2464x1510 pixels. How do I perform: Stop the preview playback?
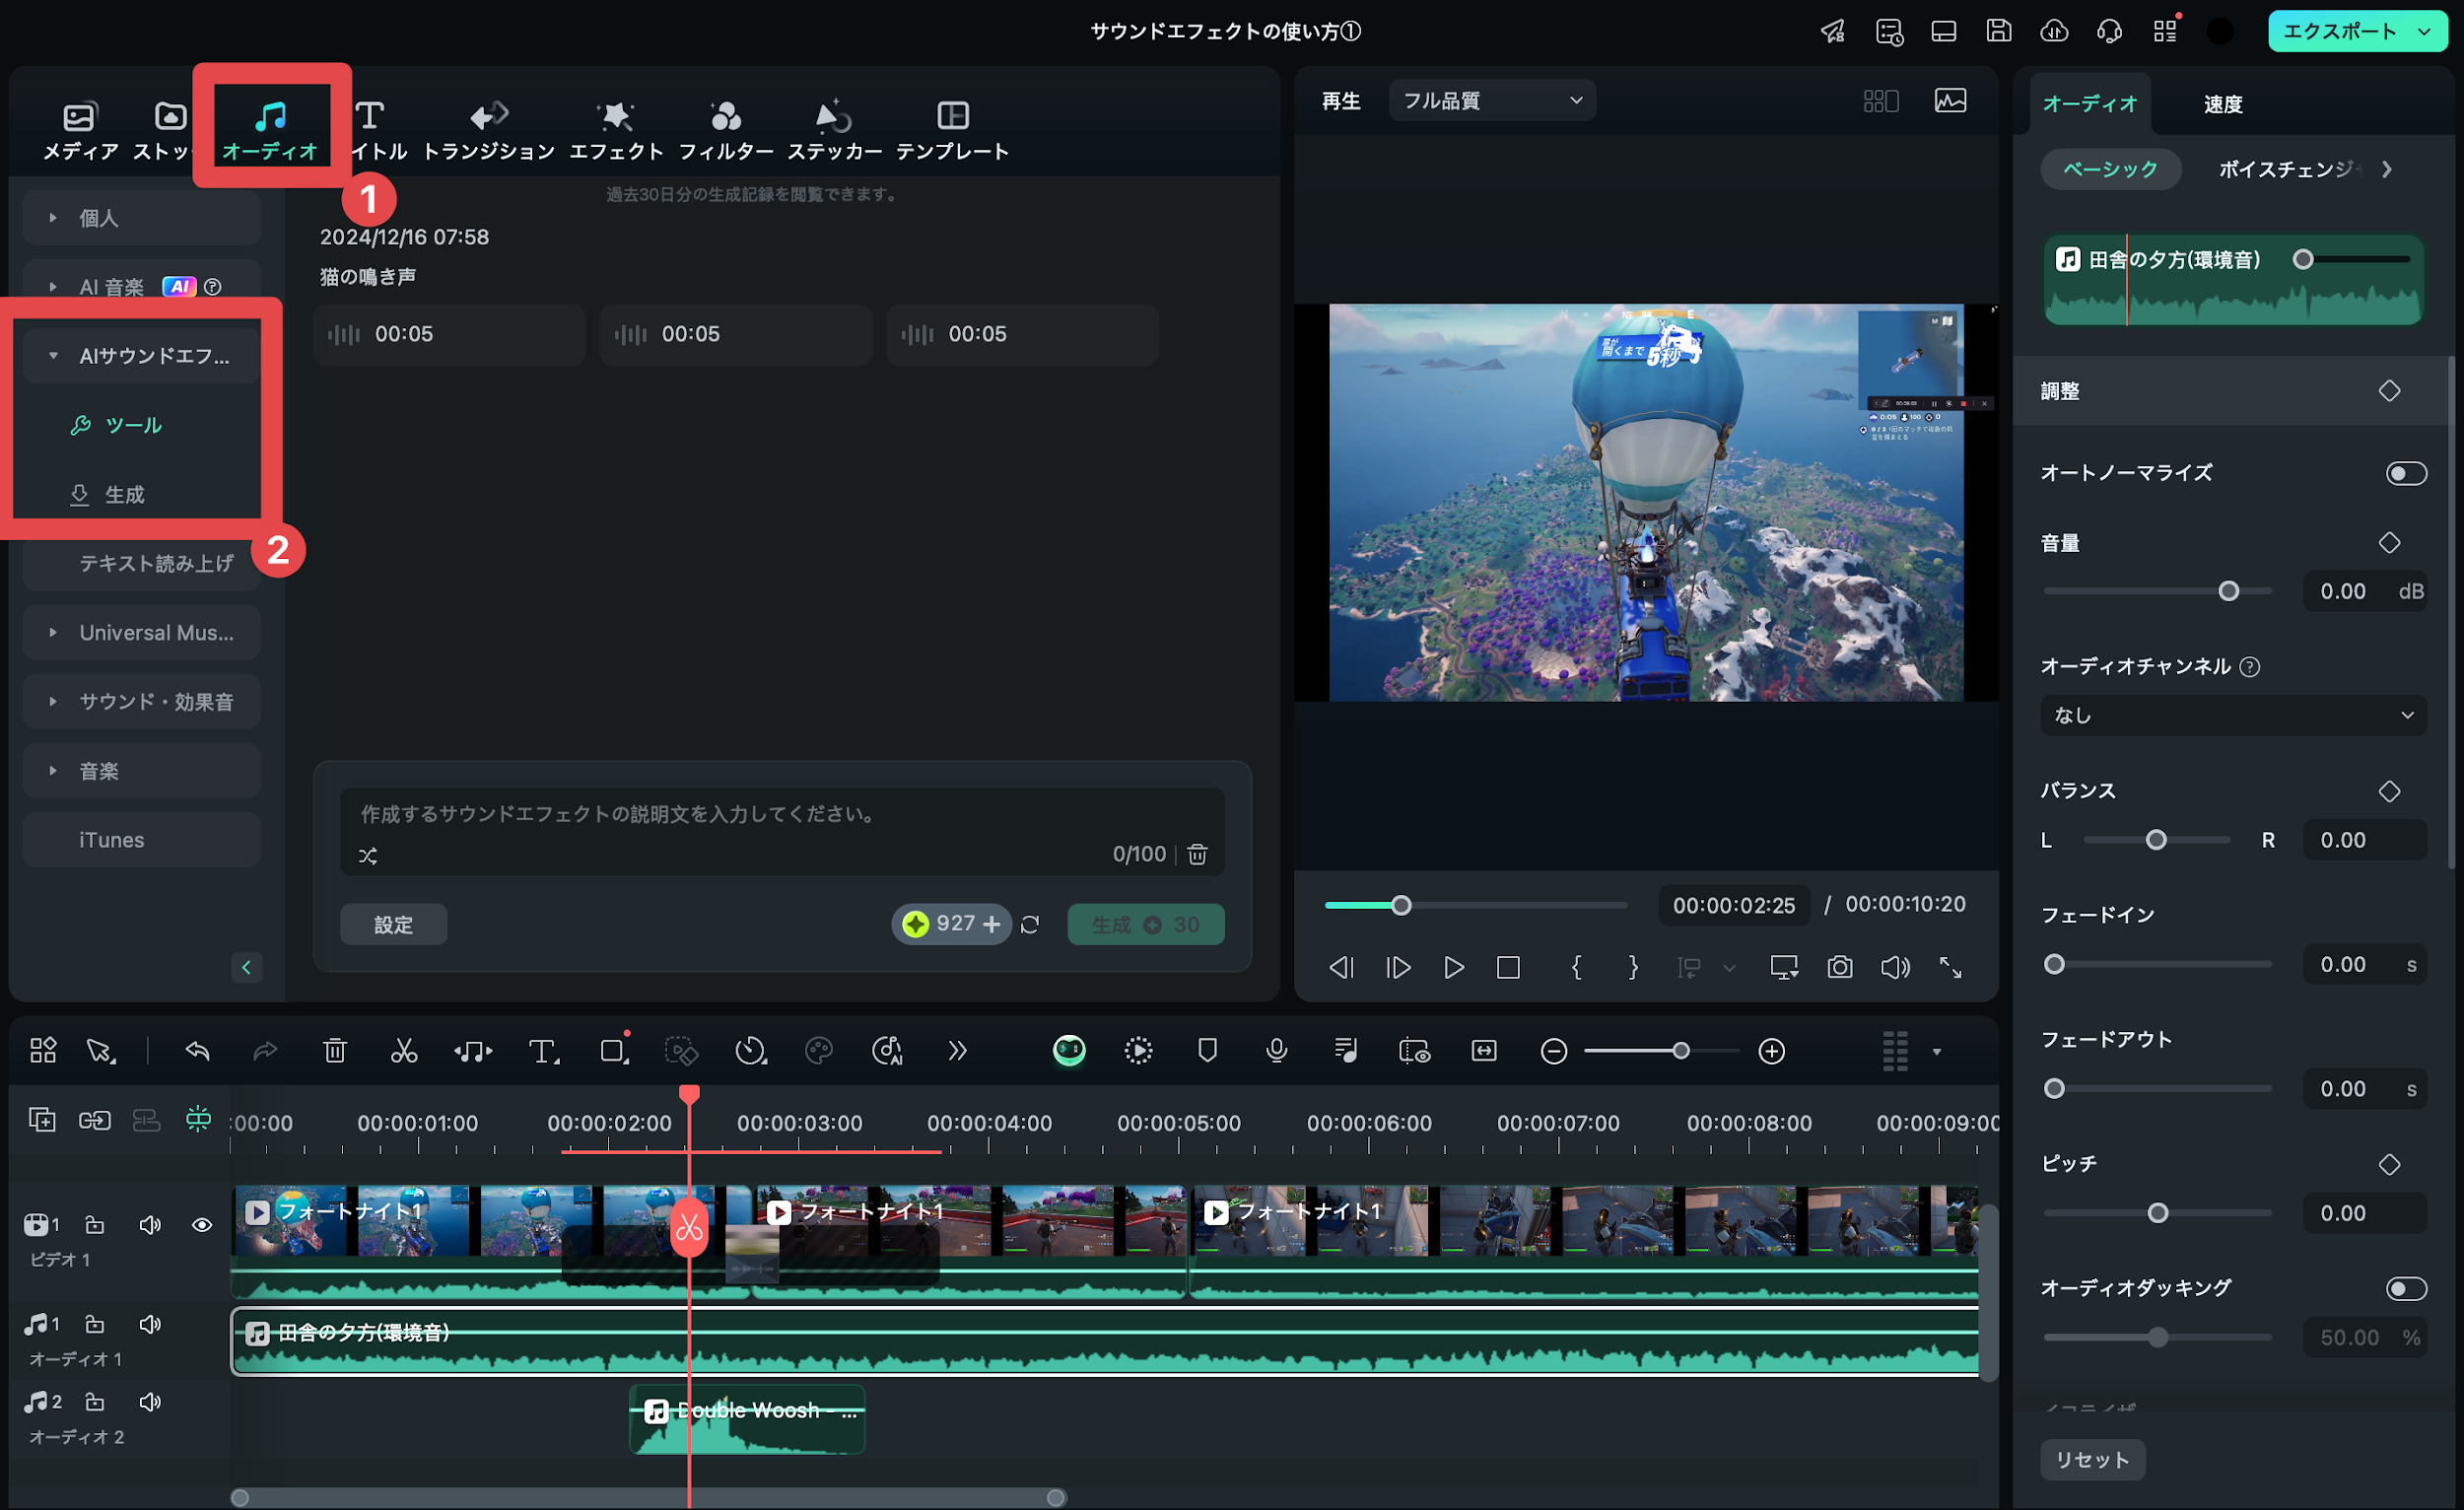tap(1508, 967)
